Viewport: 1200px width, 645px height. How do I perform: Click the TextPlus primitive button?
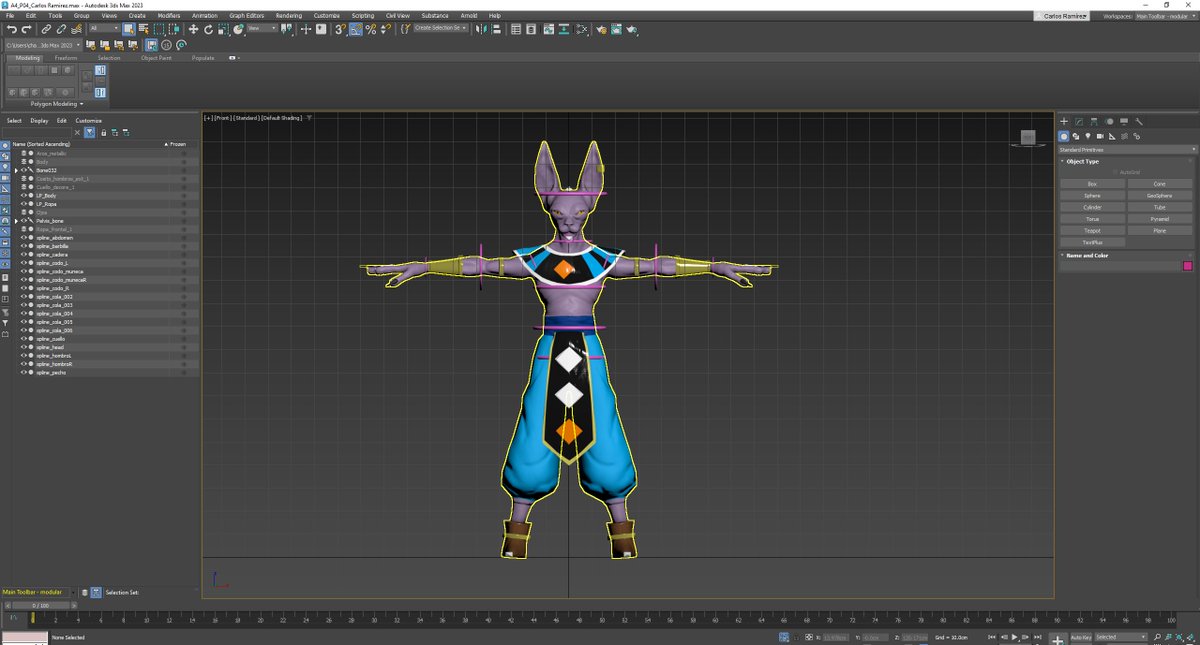tap(1092, 242)
